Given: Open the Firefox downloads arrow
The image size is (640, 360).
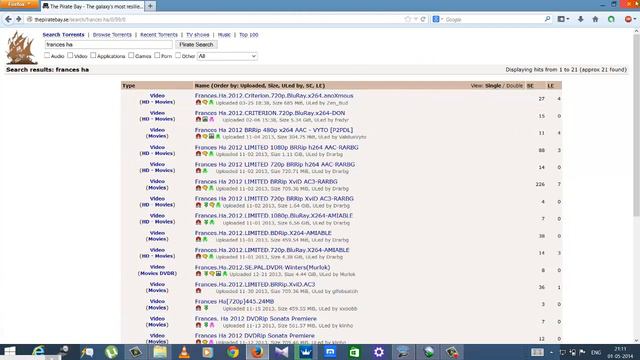Looking at the screenshot, I should coord(580,19).
